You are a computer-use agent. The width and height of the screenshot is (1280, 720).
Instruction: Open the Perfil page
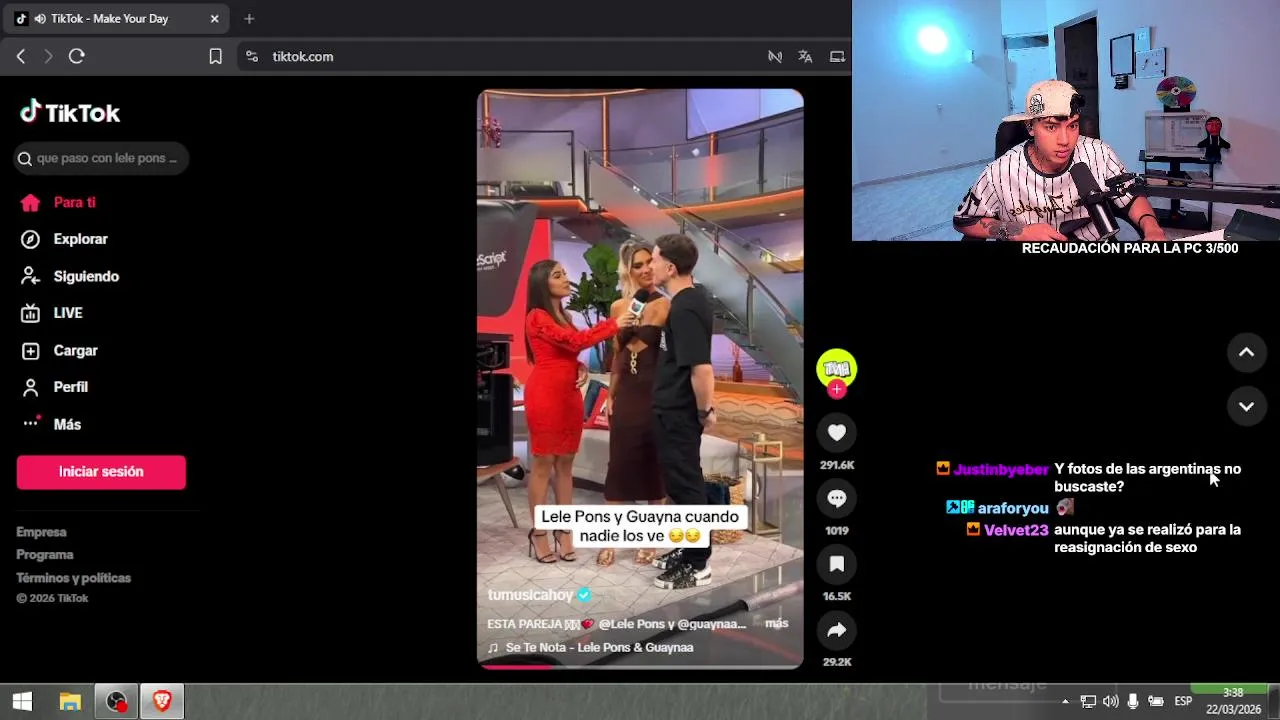[55, 387]
